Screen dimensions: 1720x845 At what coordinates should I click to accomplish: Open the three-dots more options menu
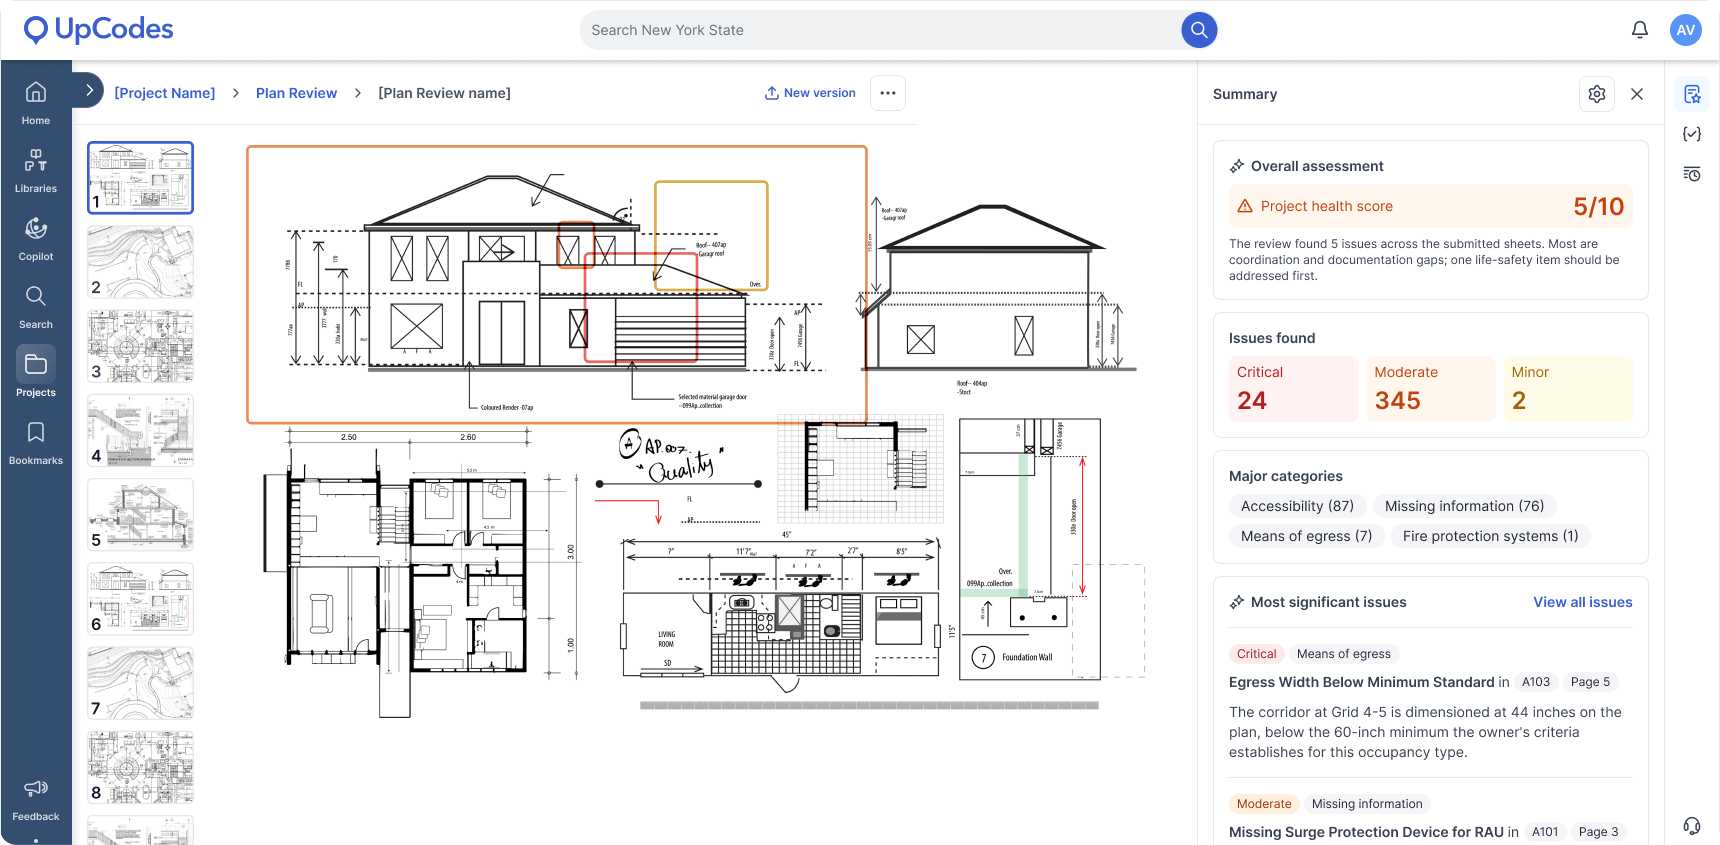tap(888, 93)
